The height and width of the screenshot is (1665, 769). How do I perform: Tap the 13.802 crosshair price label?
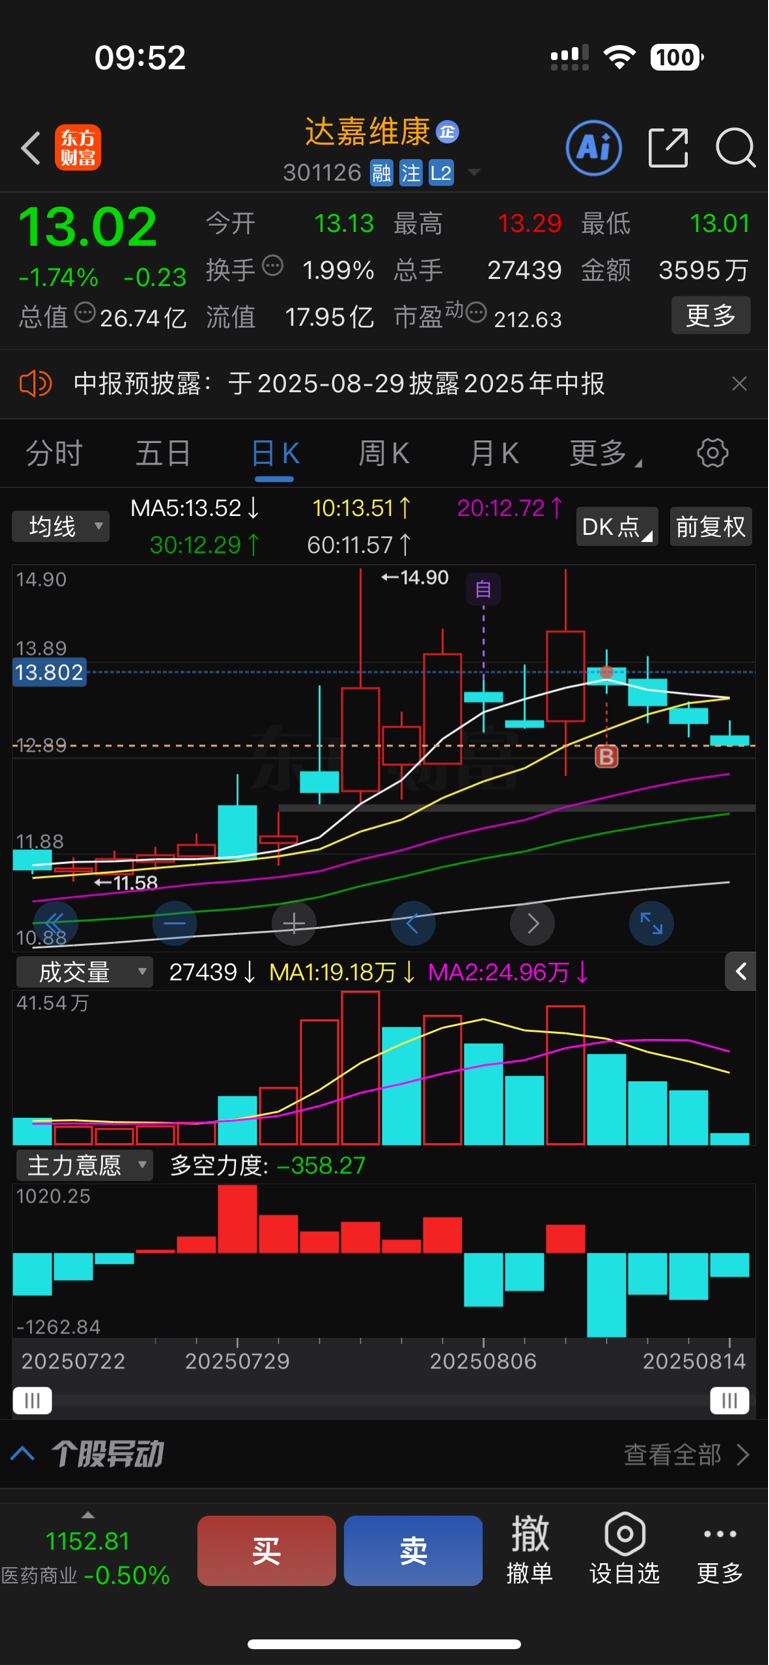(x=49, y=672)
